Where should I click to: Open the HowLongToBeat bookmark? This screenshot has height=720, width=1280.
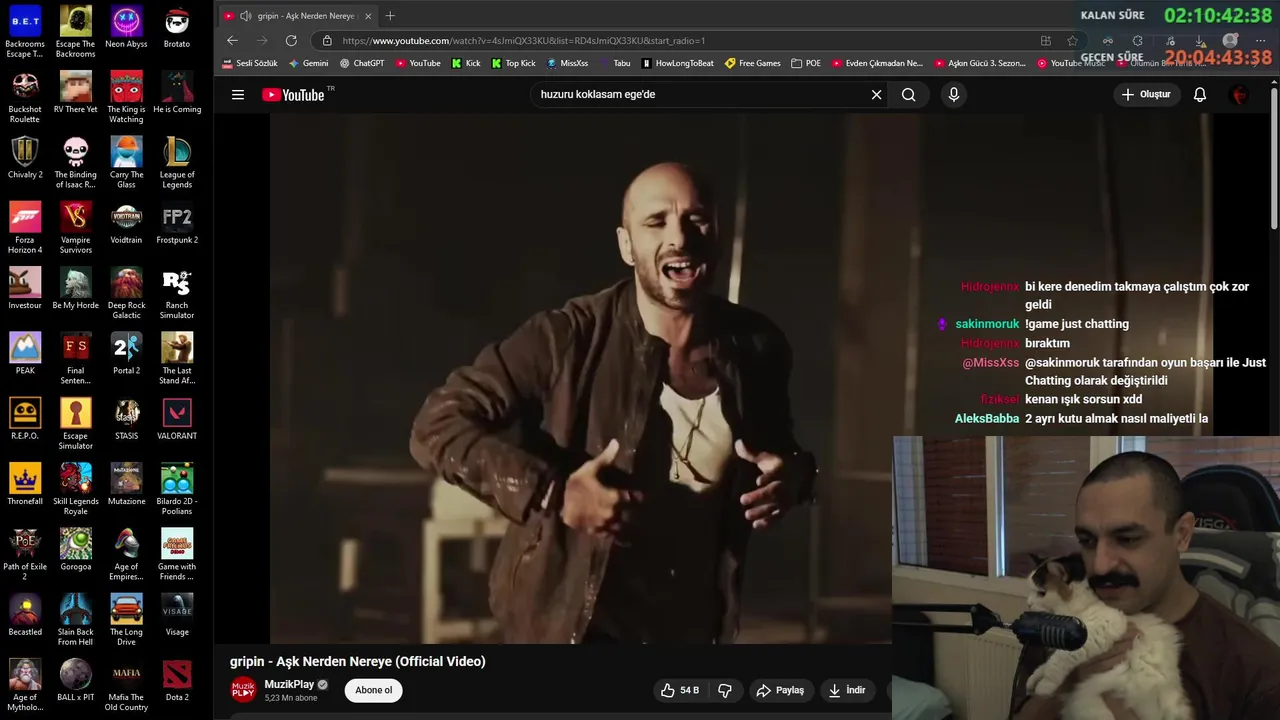point(677,63)
